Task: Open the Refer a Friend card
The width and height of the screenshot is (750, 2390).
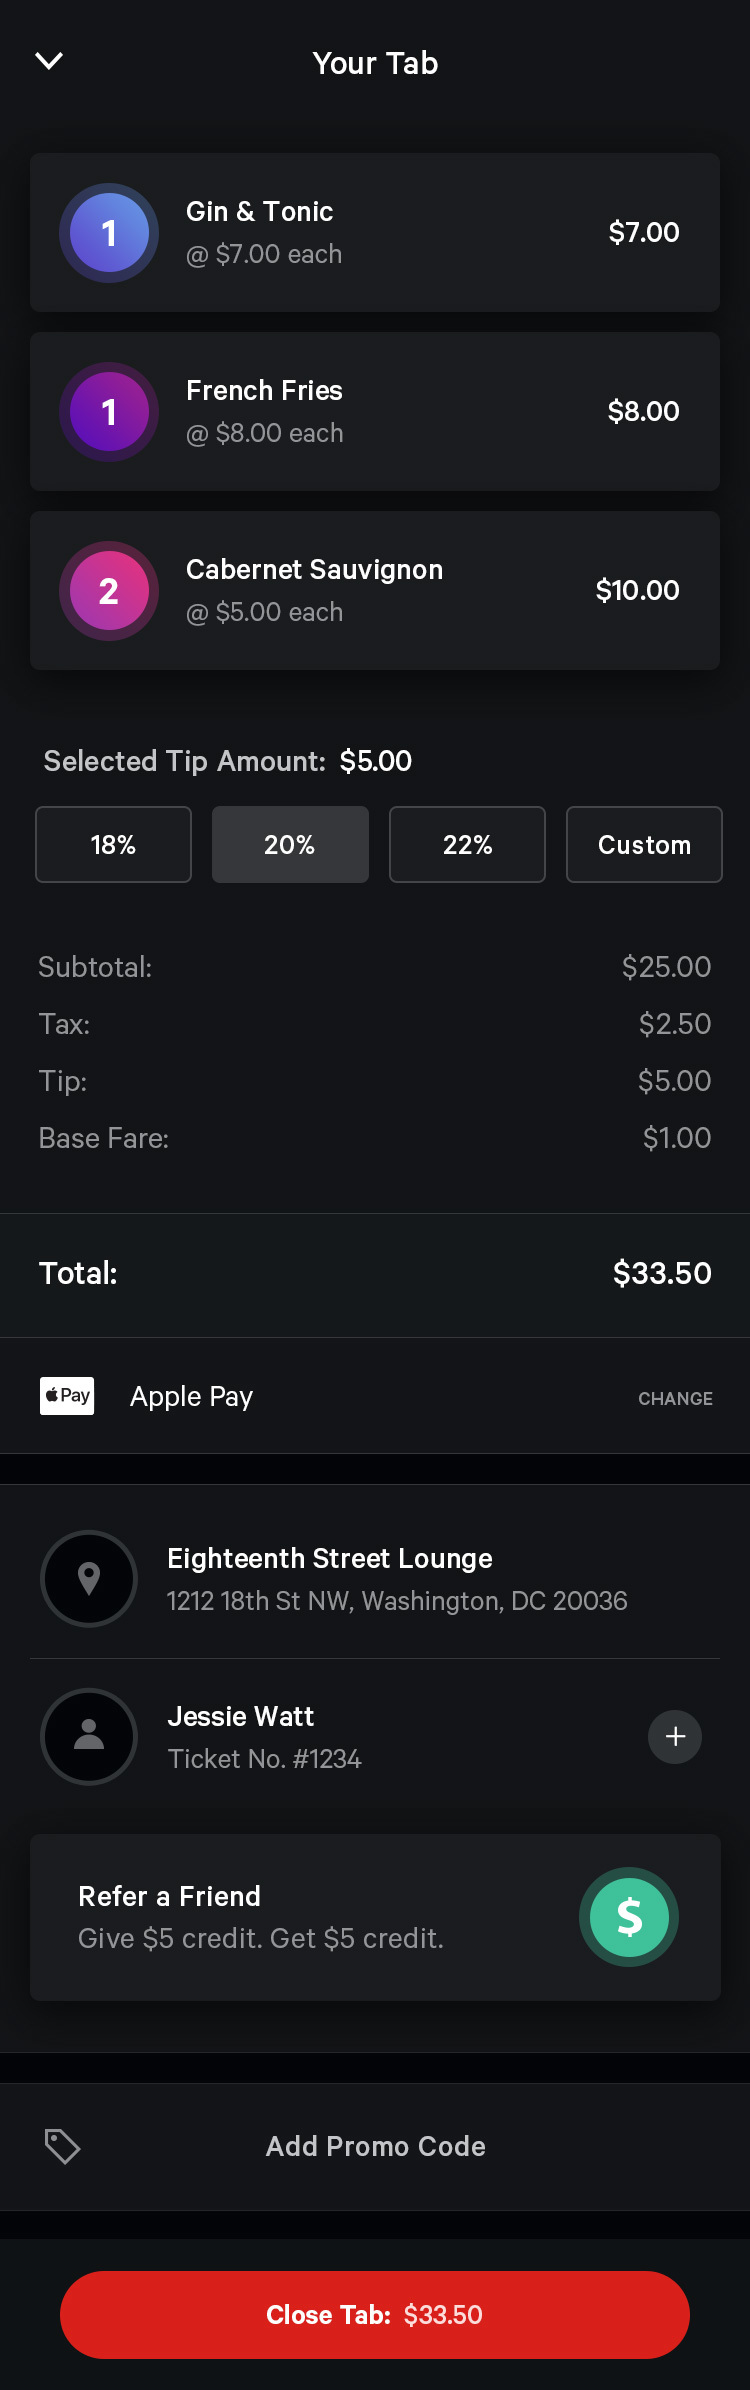Action: click(375, 1917)
